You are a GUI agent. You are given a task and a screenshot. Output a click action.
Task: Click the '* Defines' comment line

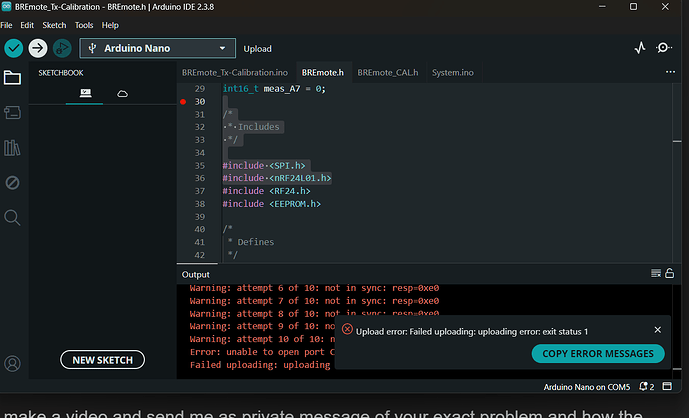(x=250, y=242)
